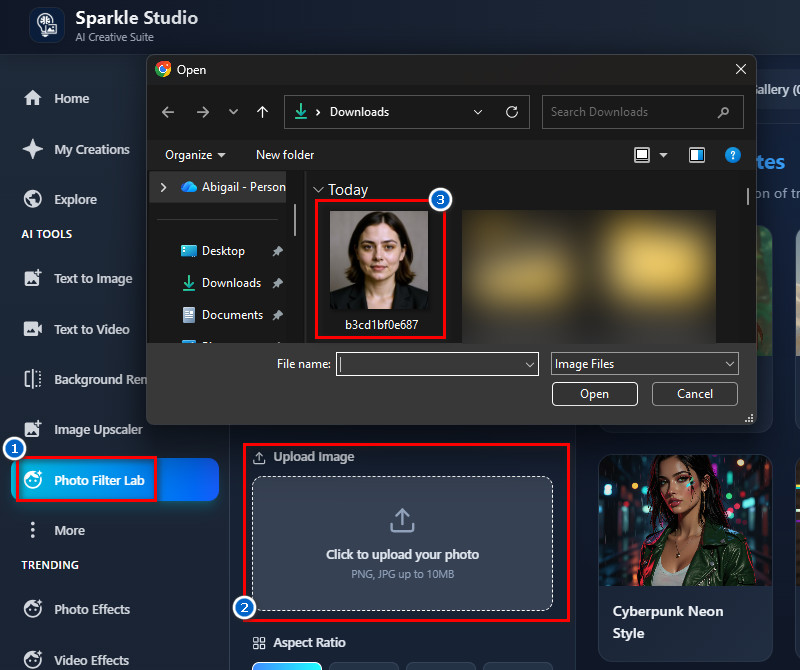Viewport: 800px width, 670px height.
Task: Click the search magnifier icon
Action: (x=723, y=112)
